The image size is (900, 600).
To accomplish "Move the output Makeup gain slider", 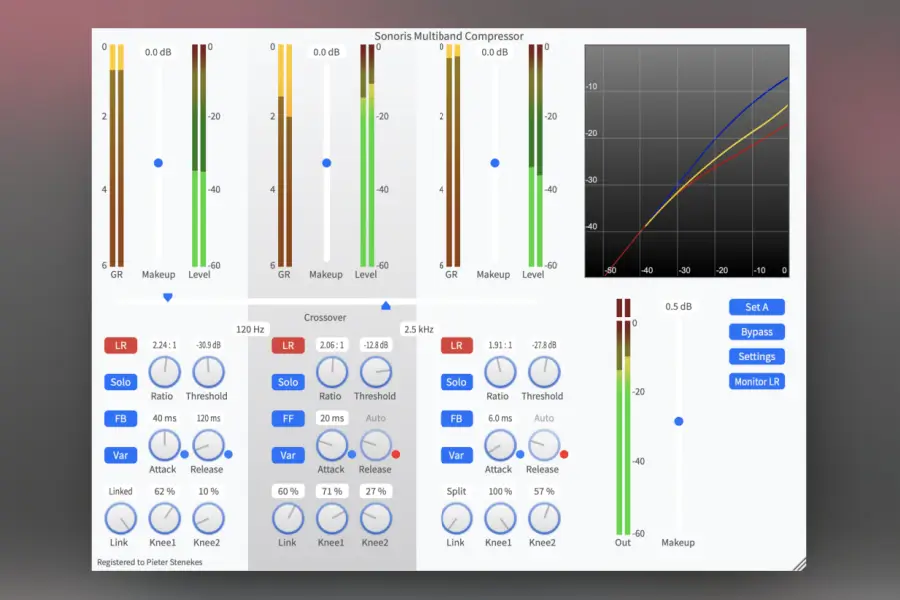I will 678,422.
